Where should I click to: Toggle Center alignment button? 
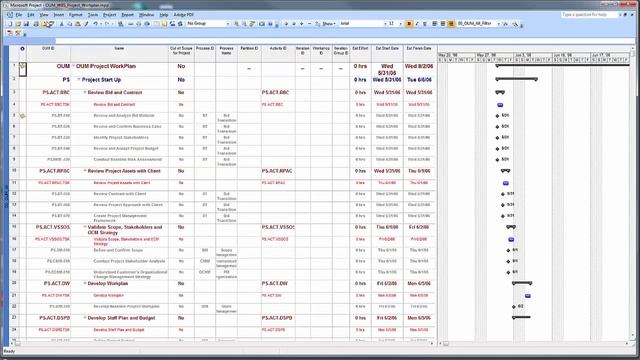point(443,24)
